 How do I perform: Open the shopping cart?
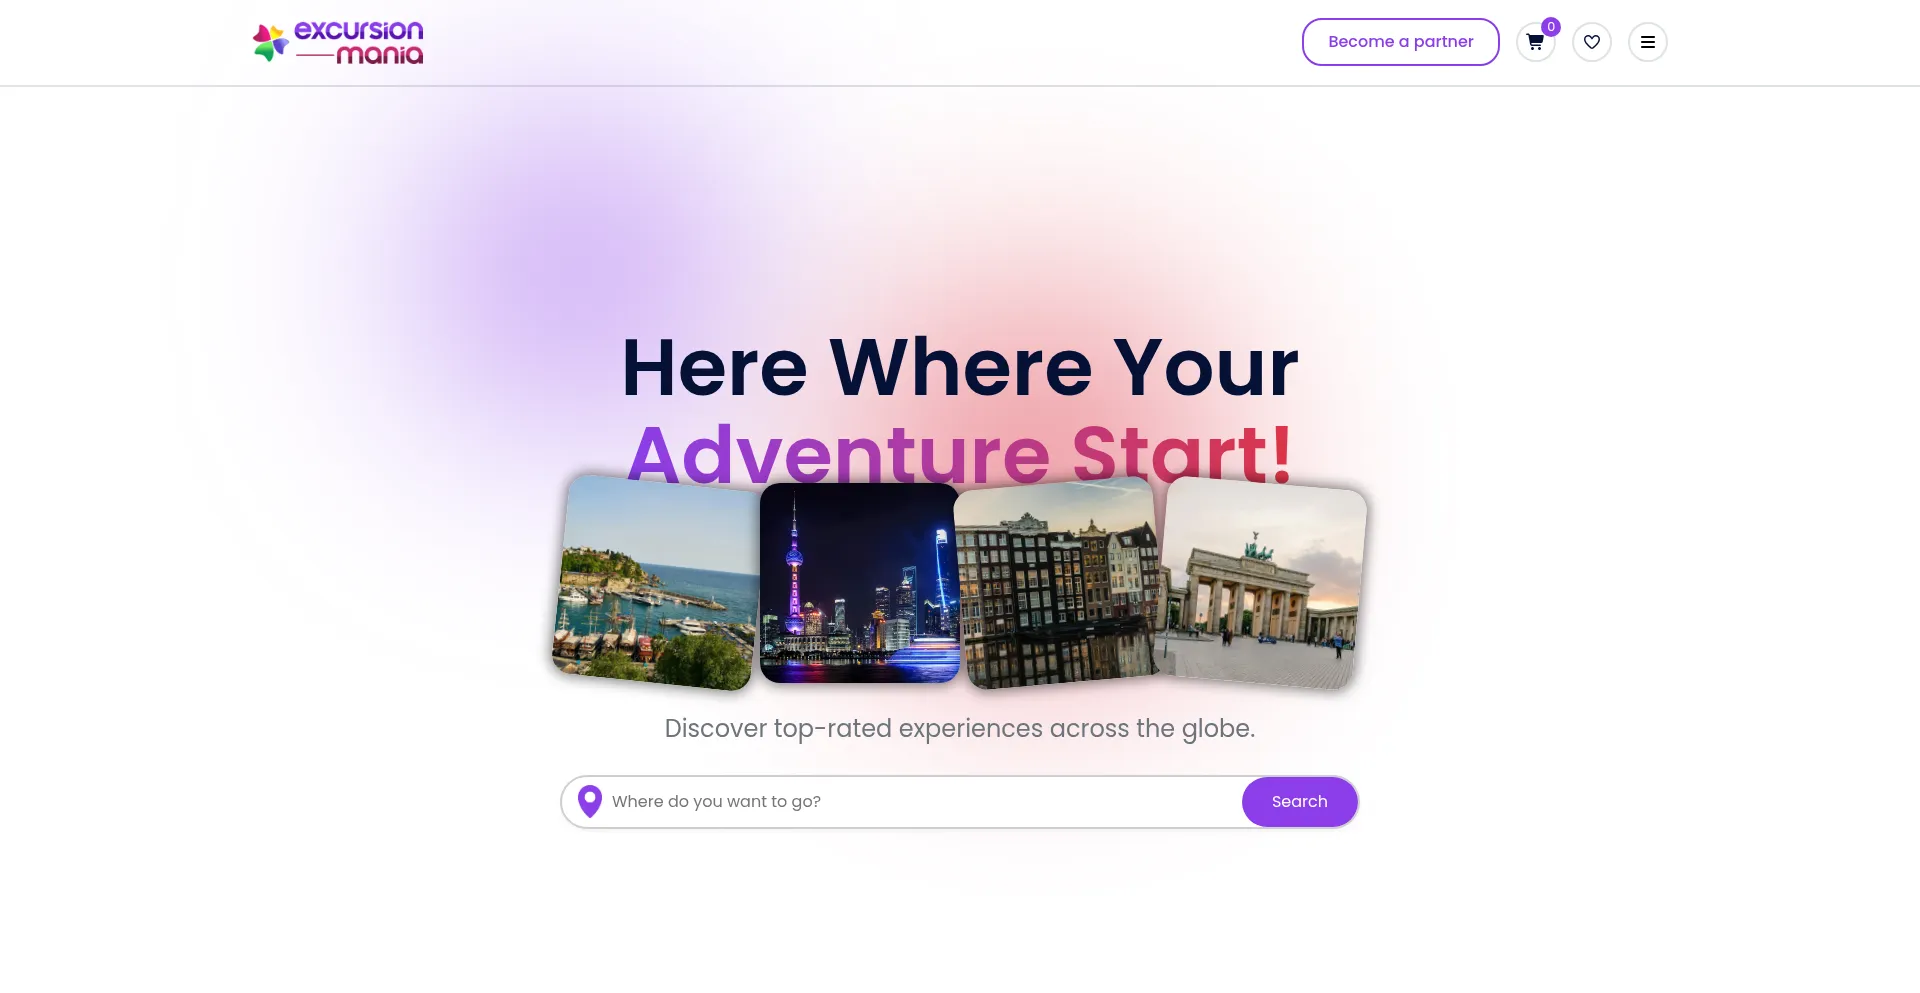1535,42
